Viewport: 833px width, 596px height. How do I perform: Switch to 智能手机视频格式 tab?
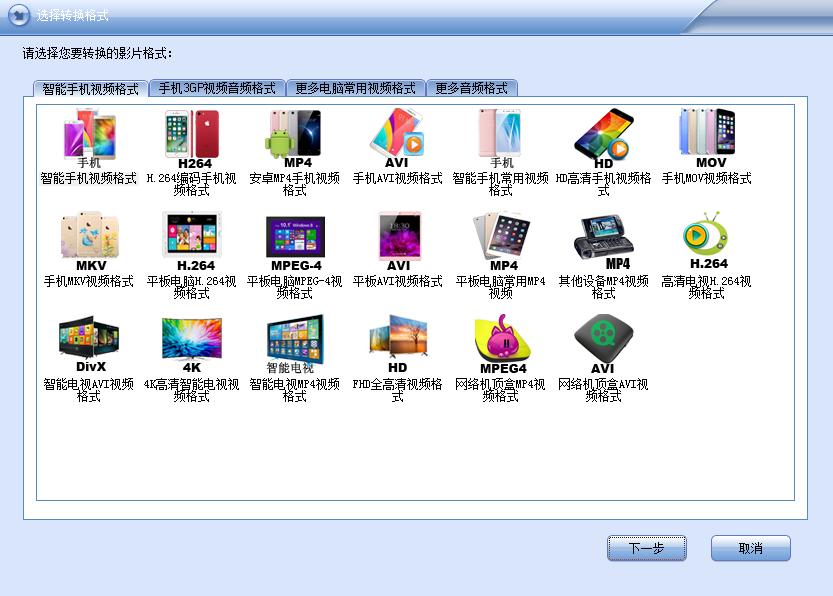[x=90, y=89]
